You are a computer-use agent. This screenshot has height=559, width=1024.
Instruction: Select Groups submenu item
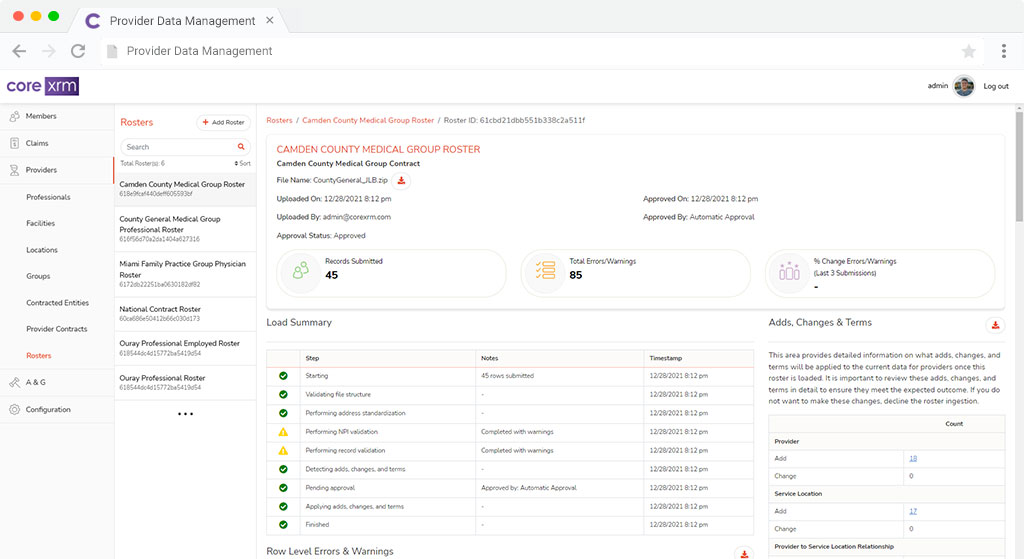[x=38, y=276]
